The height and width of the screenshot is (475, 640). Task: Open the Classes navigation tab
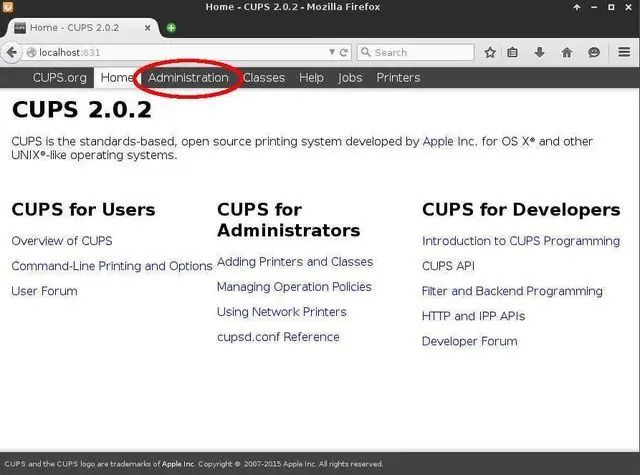point(264,78)
